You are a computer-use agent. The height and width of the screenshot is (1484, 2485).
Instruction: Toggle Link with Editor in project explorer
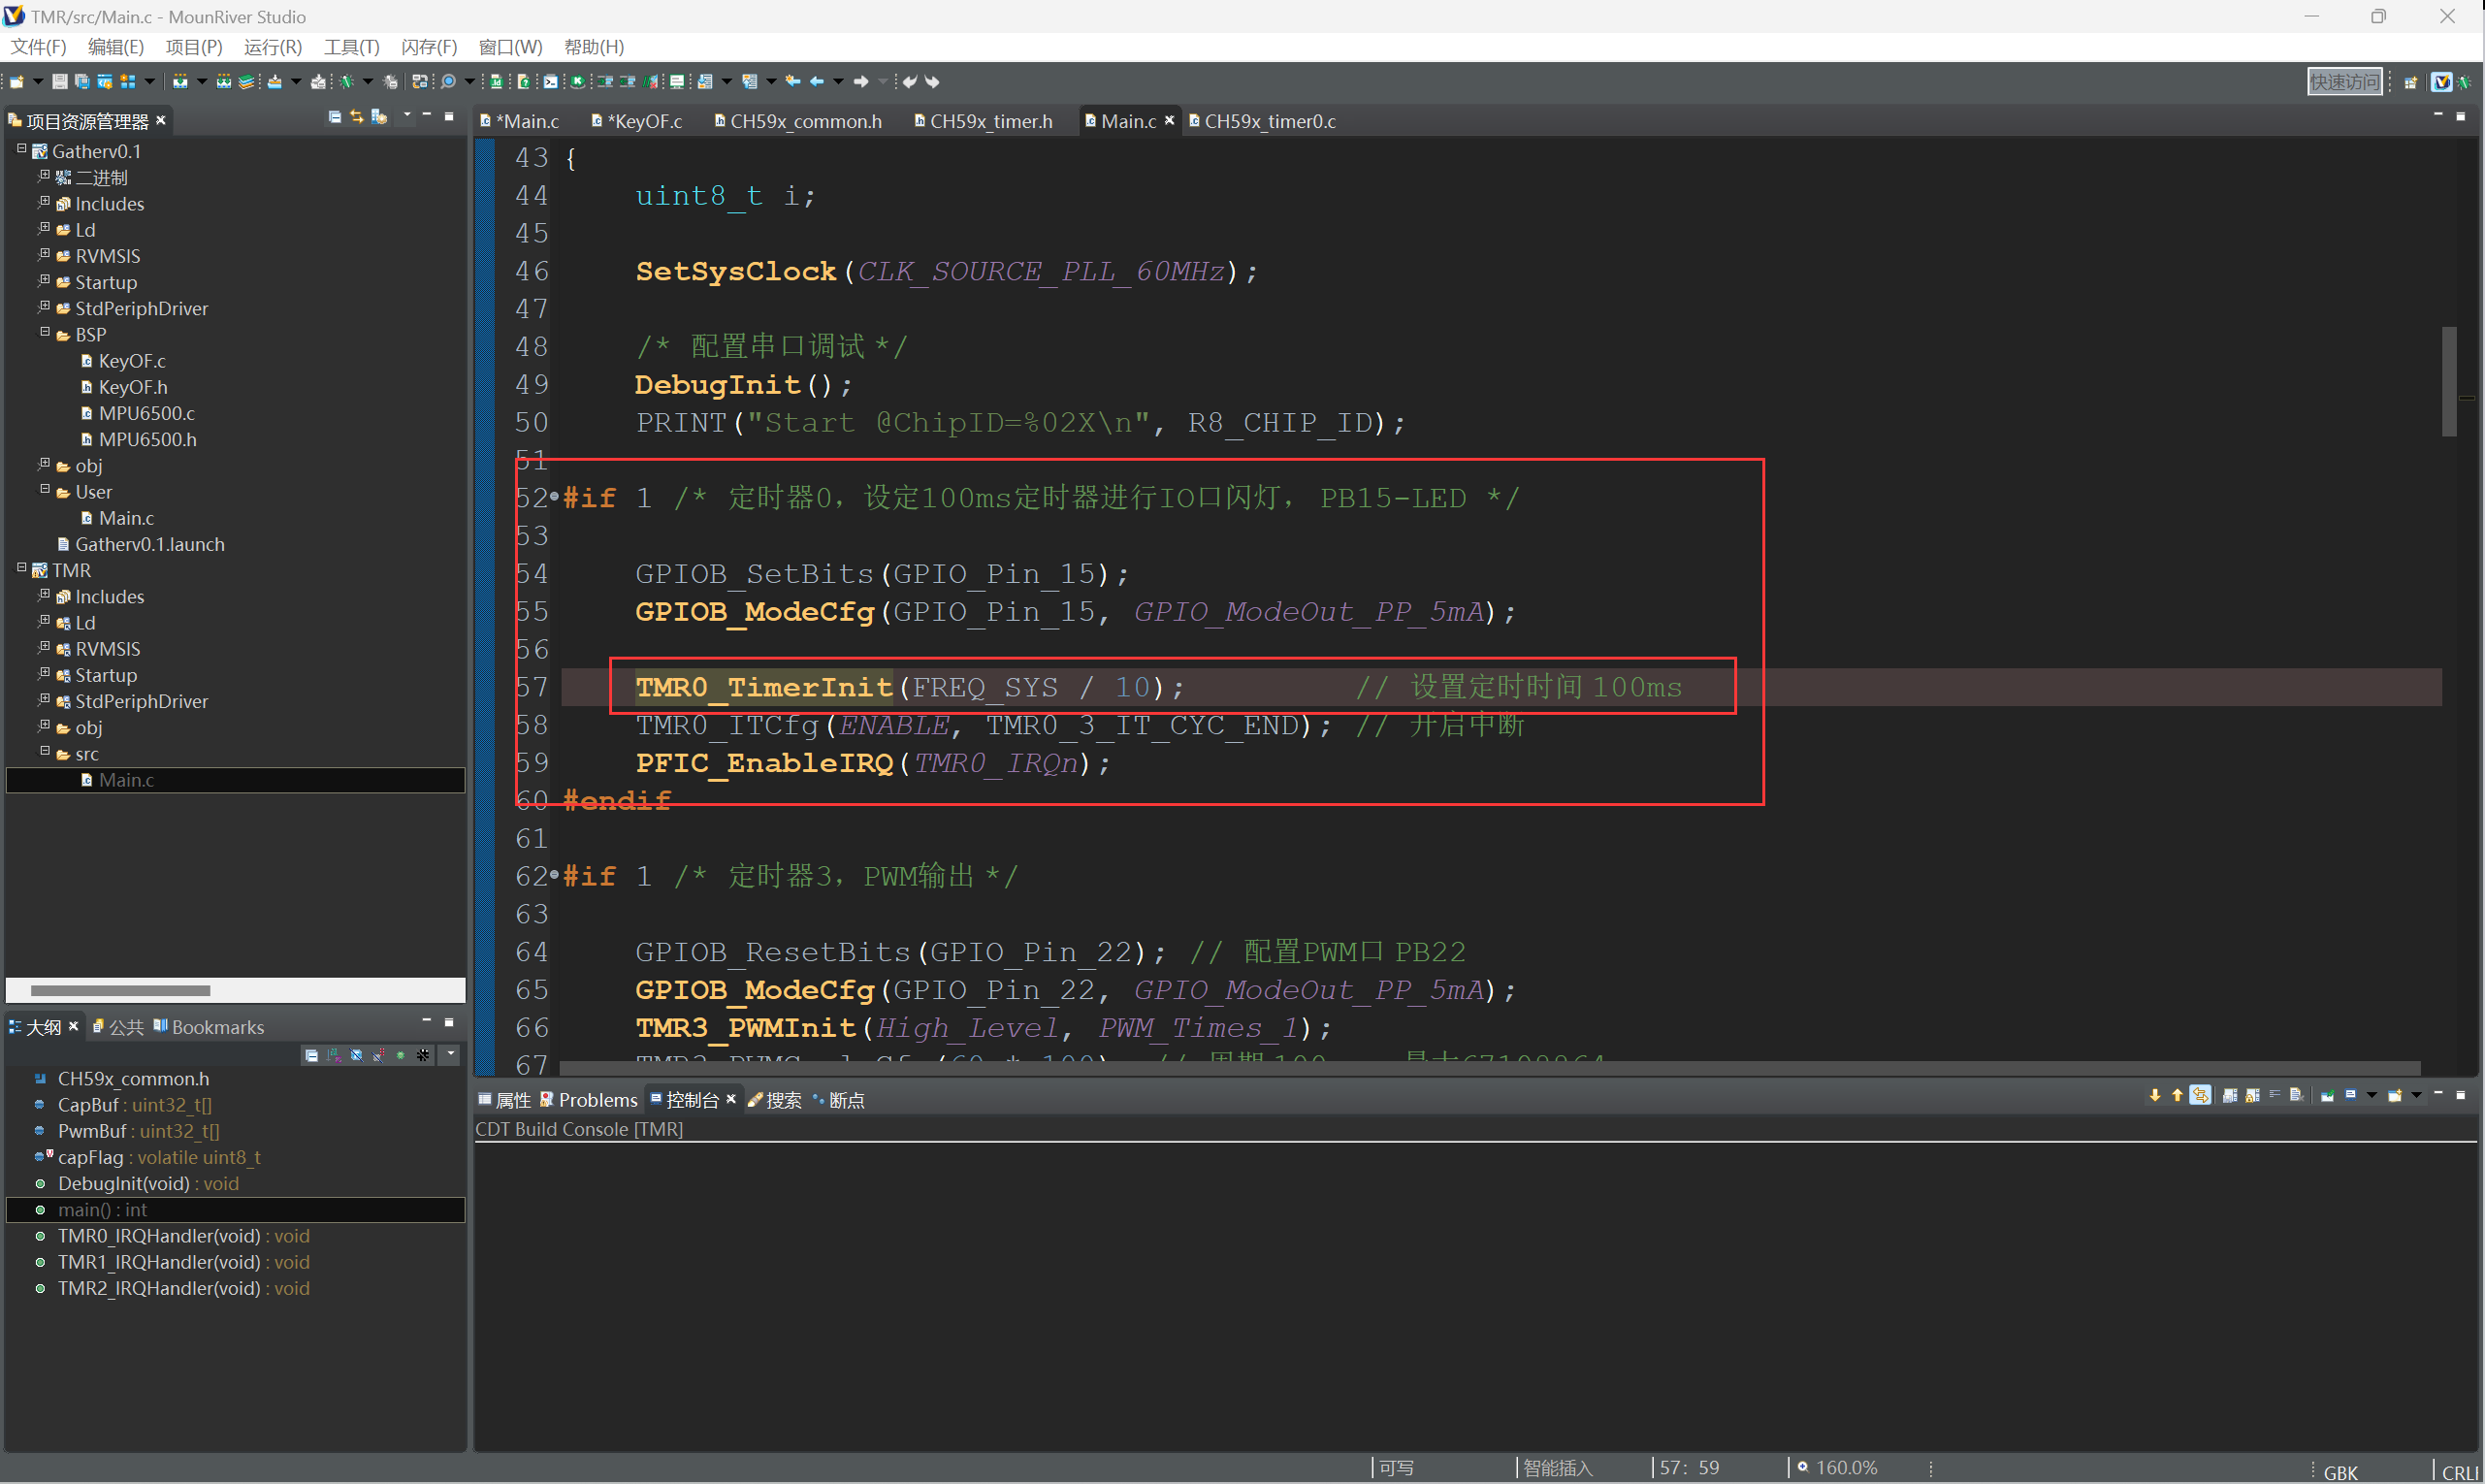(x=356, y=117)
